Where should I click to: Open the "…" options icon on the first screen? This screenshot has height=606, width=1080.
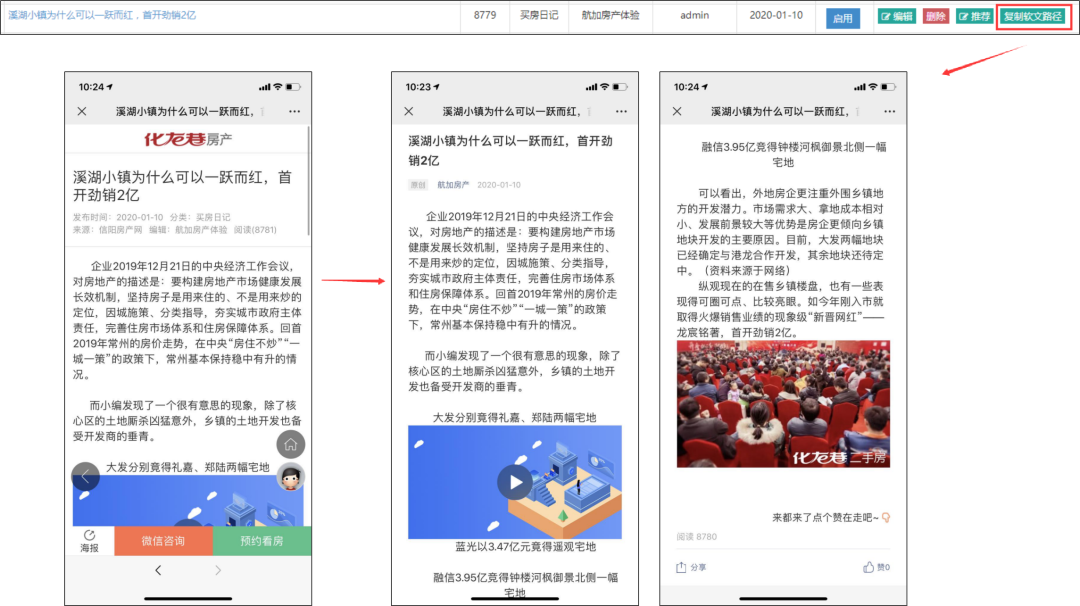click(x=295, y=111)
